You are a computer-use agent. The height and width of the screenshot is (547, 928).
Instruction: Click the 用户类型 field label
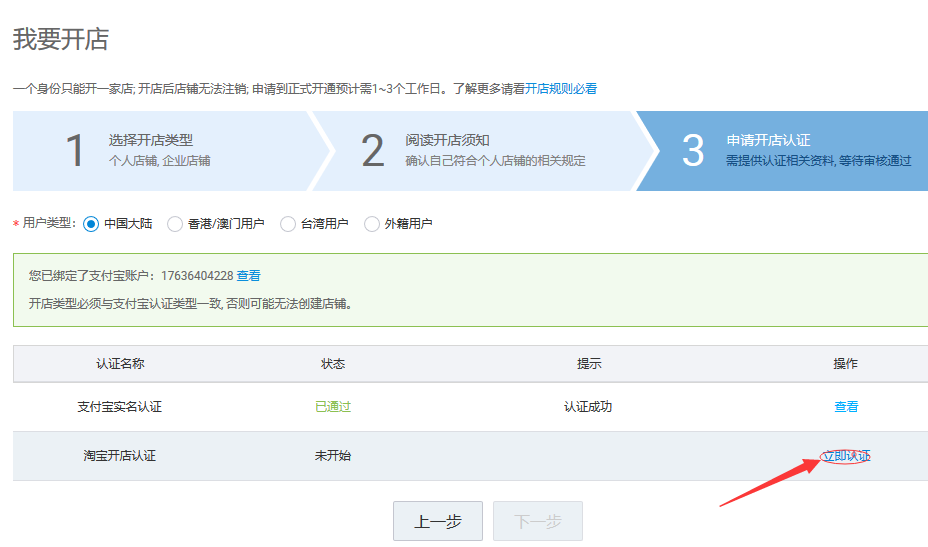(x=49, y=223)
